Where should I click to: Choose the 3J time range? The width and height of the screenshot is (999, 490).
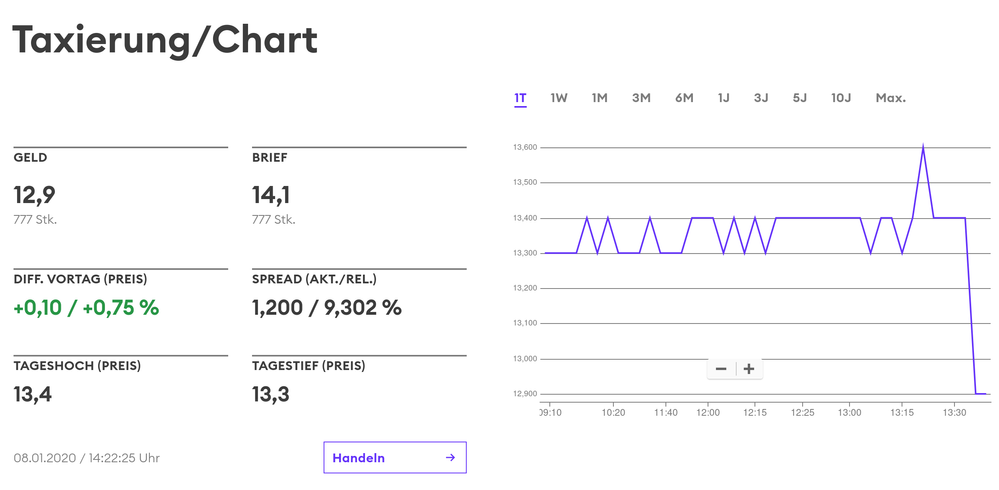(x=761, y=98)
